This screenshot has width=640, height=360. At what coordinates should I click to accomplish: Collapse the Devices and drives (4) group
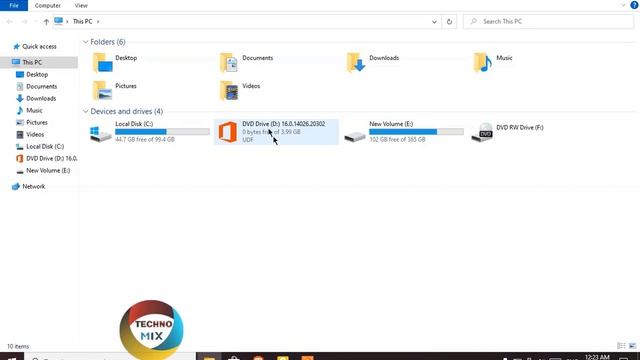tap(85, 111)
